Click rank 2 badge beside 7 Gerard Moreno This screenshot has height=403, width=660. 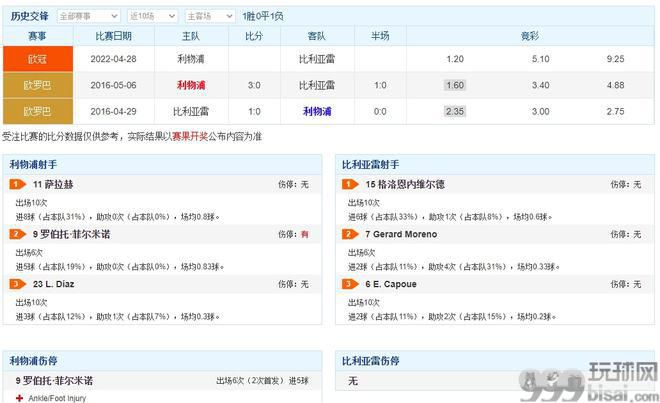tap(350, 234)
